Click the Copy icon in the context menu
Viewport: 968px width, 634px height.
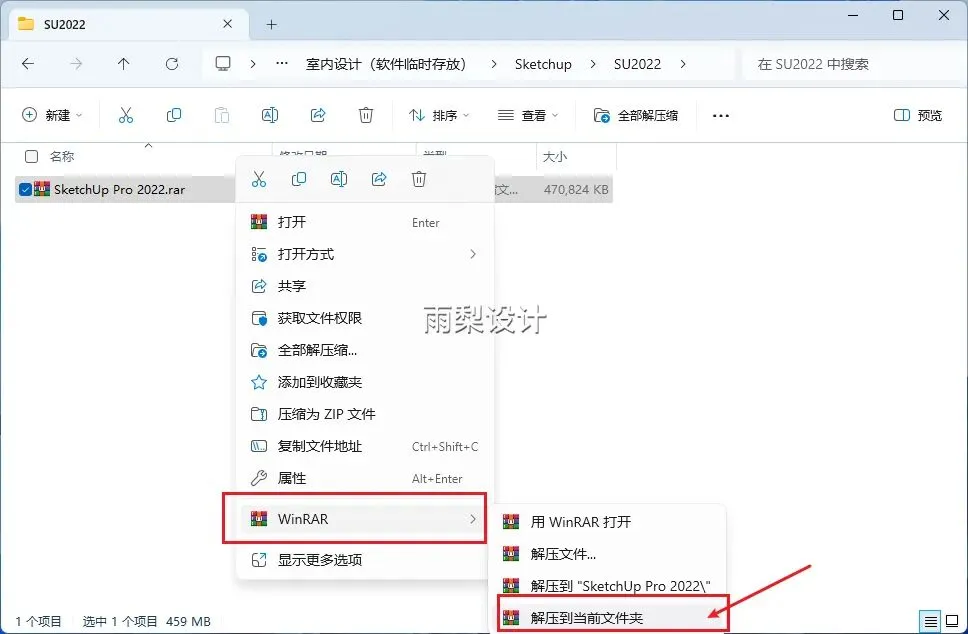pyautogui.click(x=299, y=180)
